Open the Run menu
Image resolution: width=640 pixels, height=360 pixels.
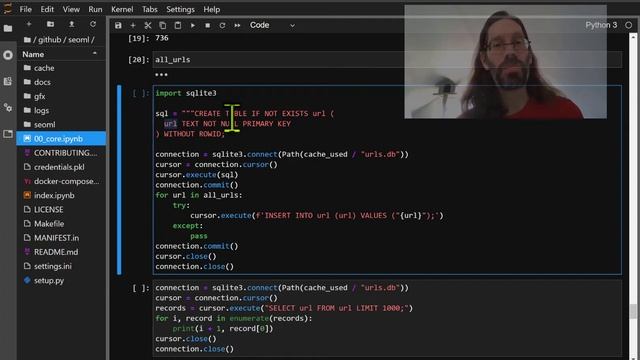pyautogui.click(x=95, y=9)
